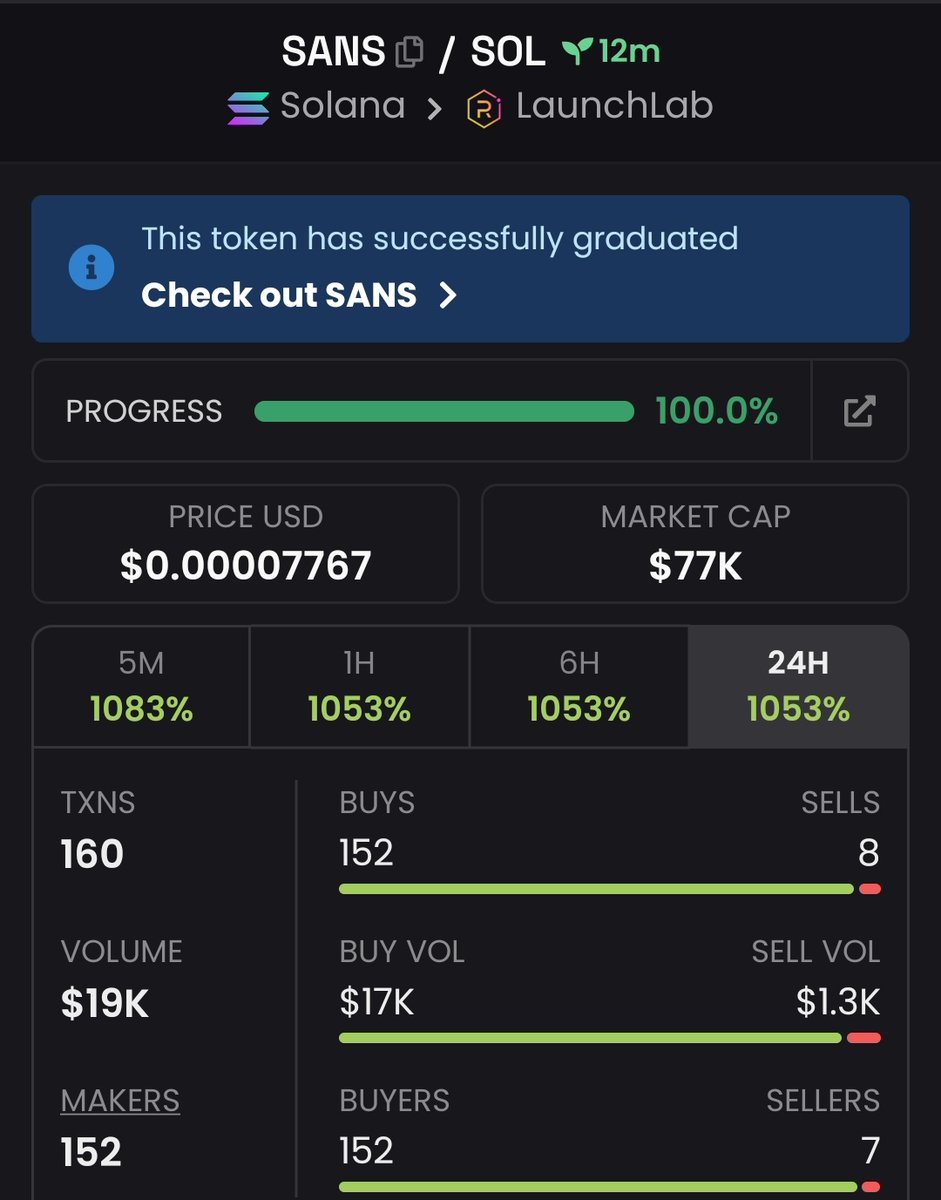Click the chevron arrow after Check out SANS
Viewport: 941px width, 1200px height.
[x=448, y=295]
